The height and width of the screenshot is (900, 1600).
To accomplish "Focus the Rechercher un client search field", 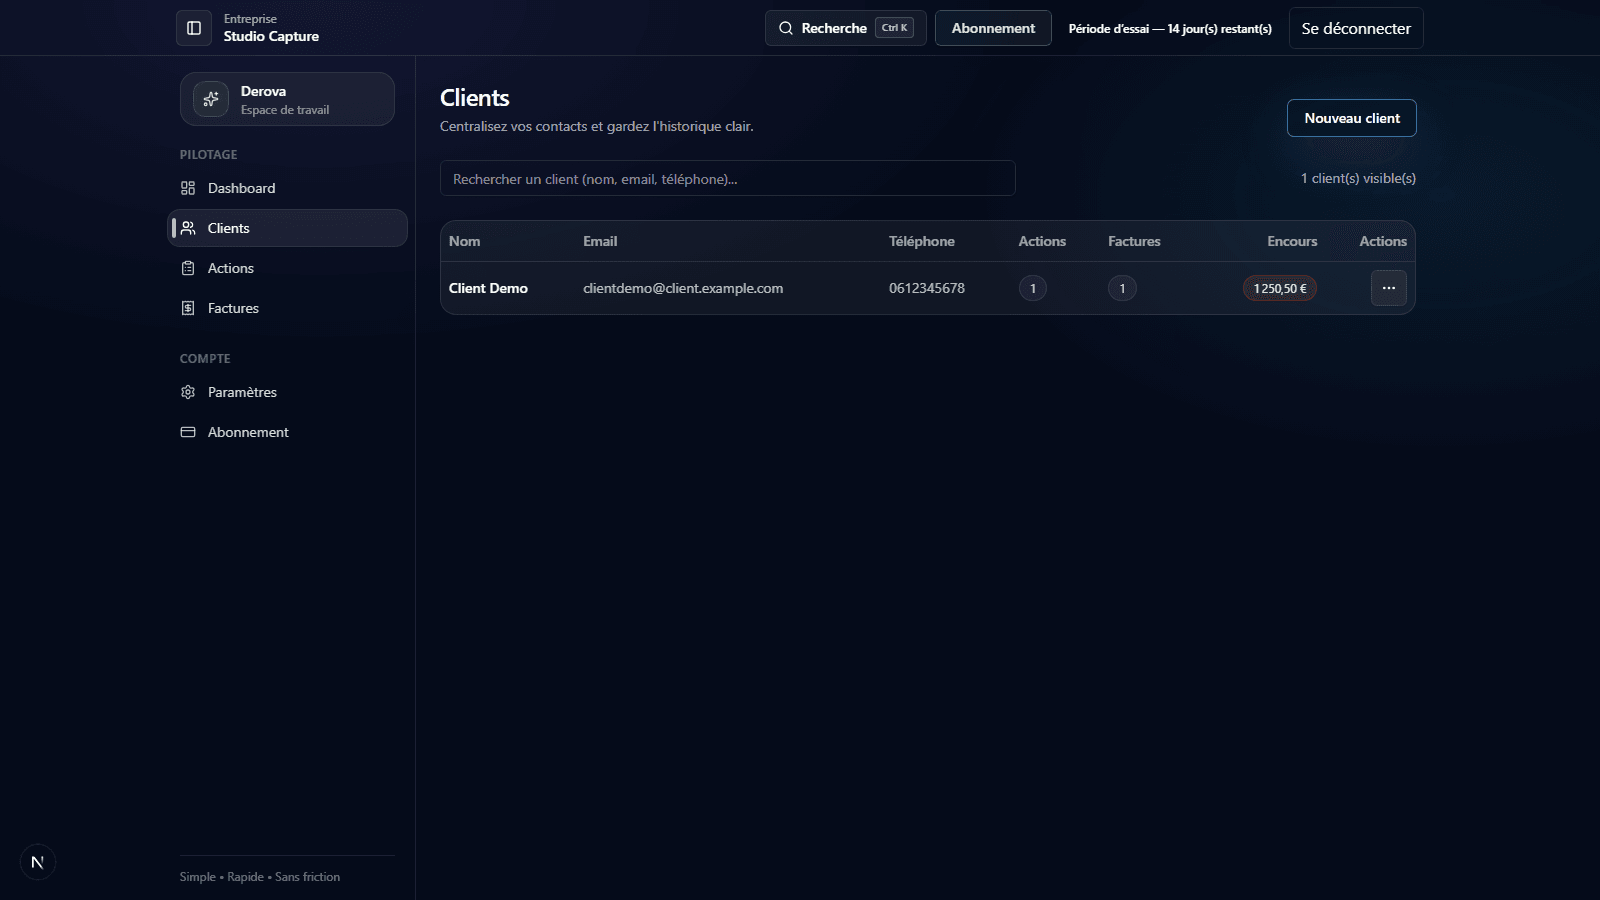I will [728, 178].
